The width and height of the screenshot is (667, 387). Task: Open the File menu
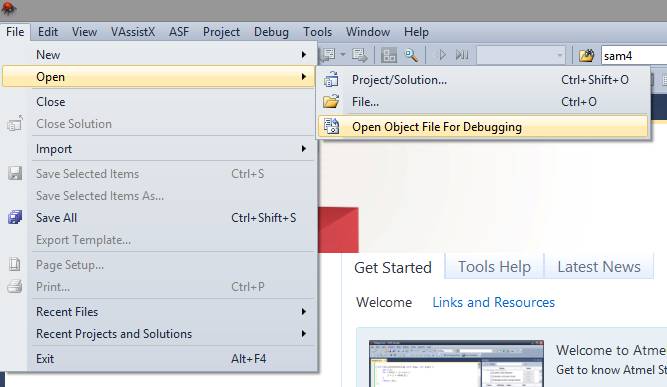pos(15,32)
